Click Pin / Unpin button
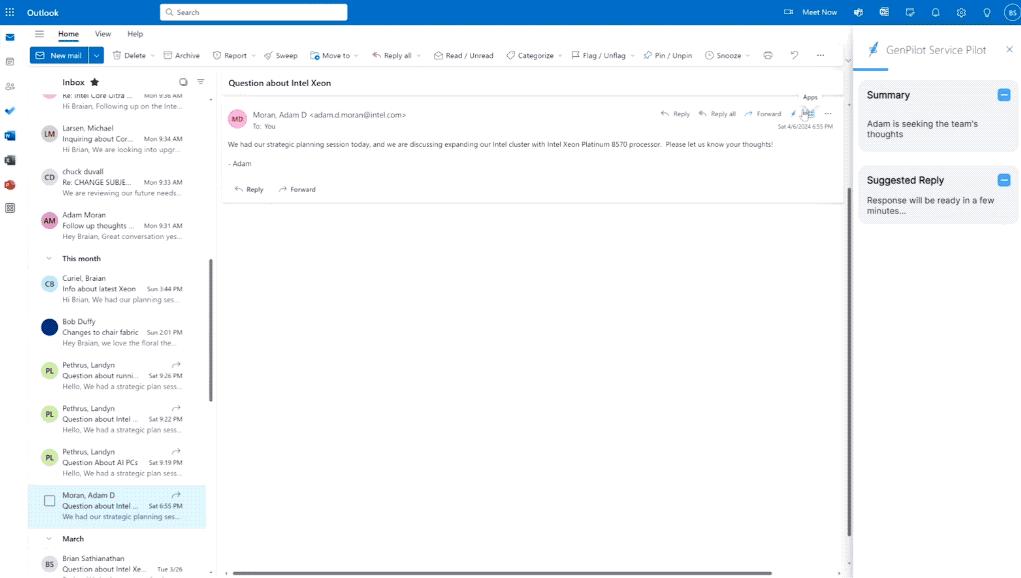Image resolution: width=1021 pixels, height=578 pixels. pos(667,55)
